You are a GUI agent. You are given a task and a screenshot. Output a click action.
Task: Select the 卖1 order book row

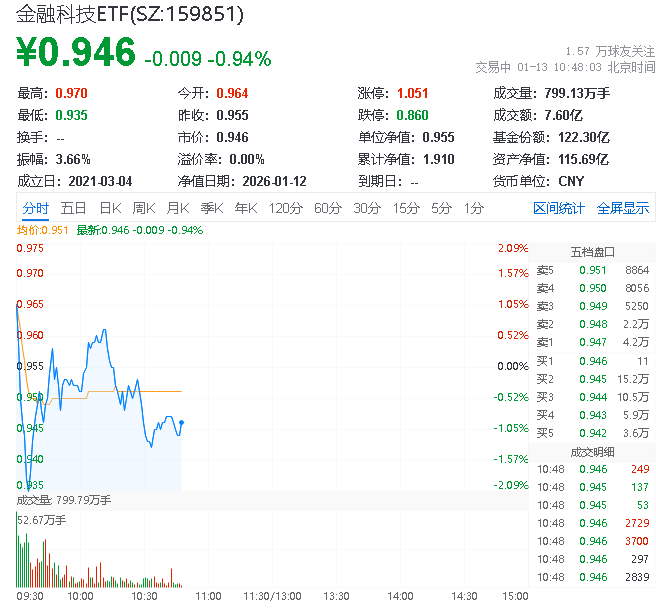point(592,342)
